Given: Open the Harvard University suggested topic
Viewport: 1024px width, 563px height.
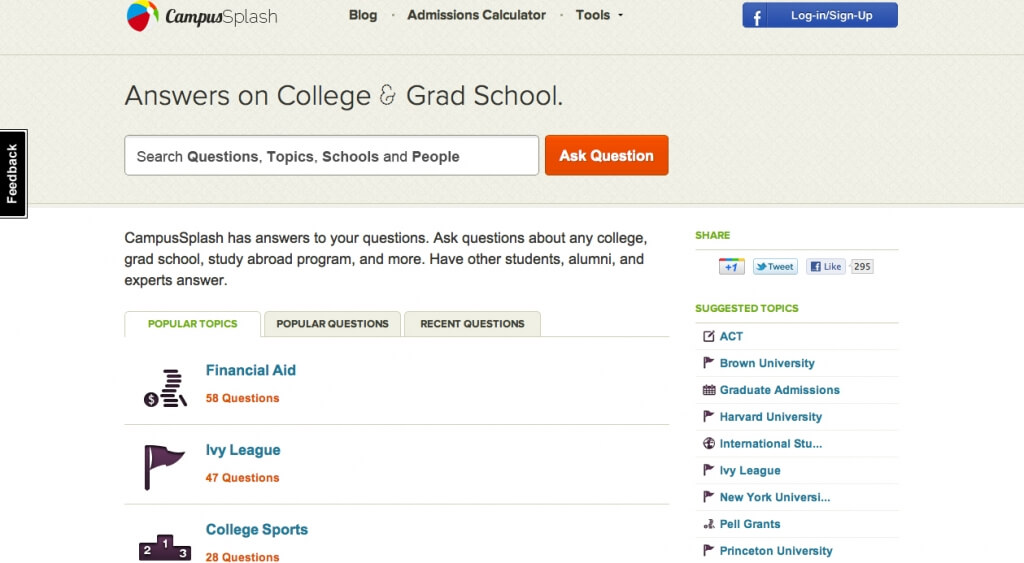Looking at the screenshot, I should [771, 417].
